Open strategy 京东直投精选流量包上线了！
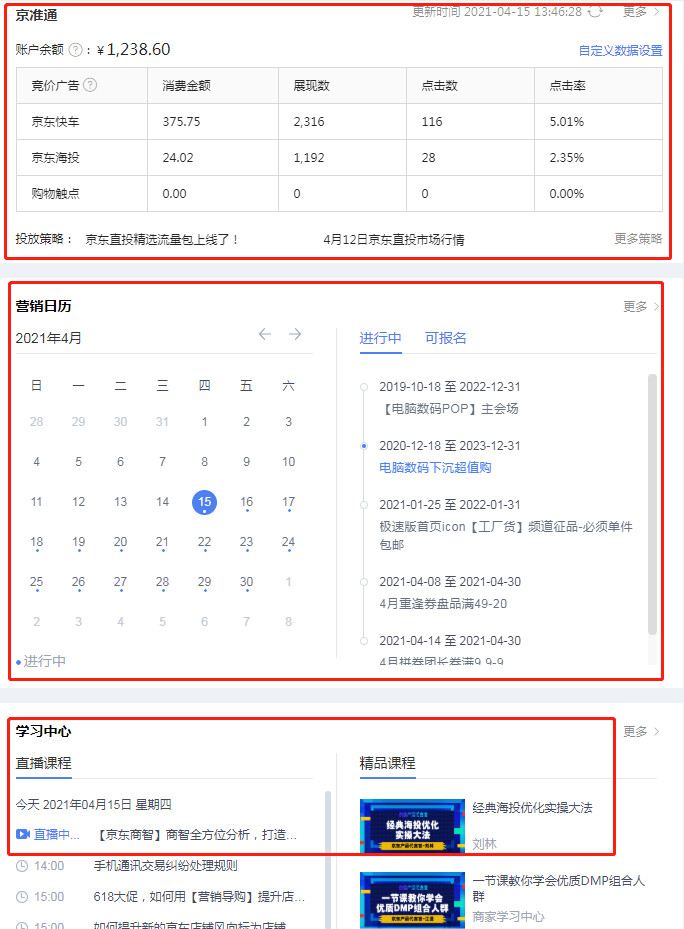This screenshot has width=684, height=929. (162, 240)
